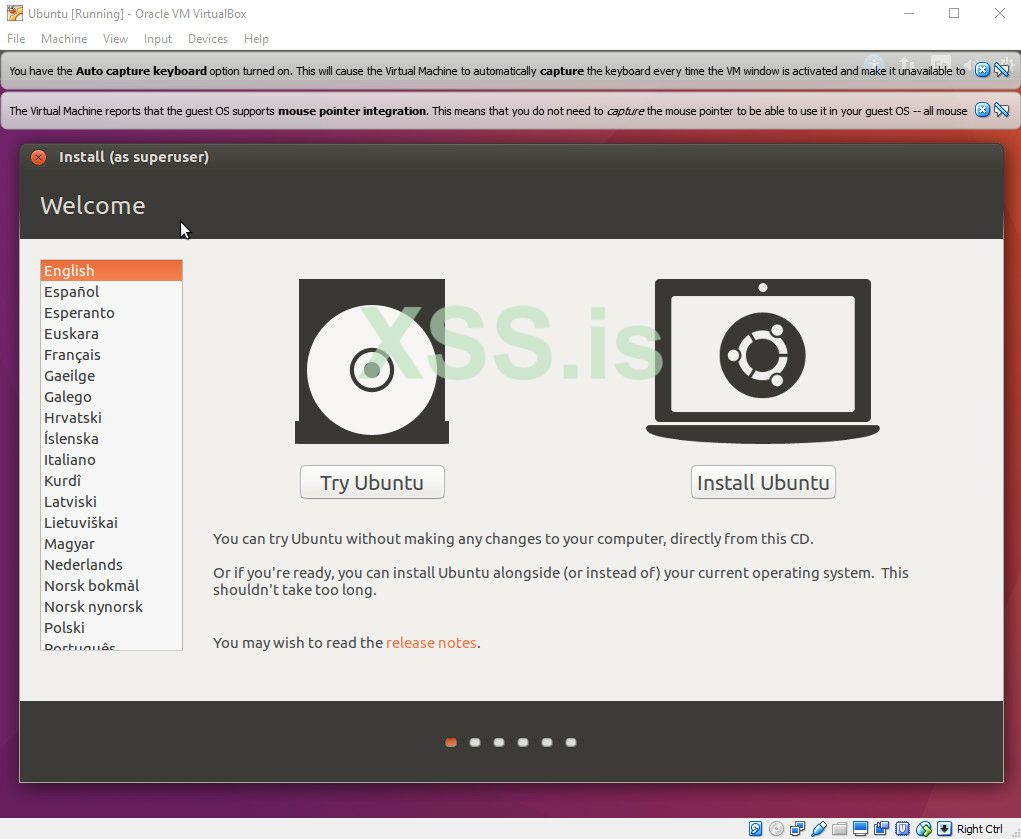Open the release notes link
The image size is (1021, 839).
[x=431, y=643]
